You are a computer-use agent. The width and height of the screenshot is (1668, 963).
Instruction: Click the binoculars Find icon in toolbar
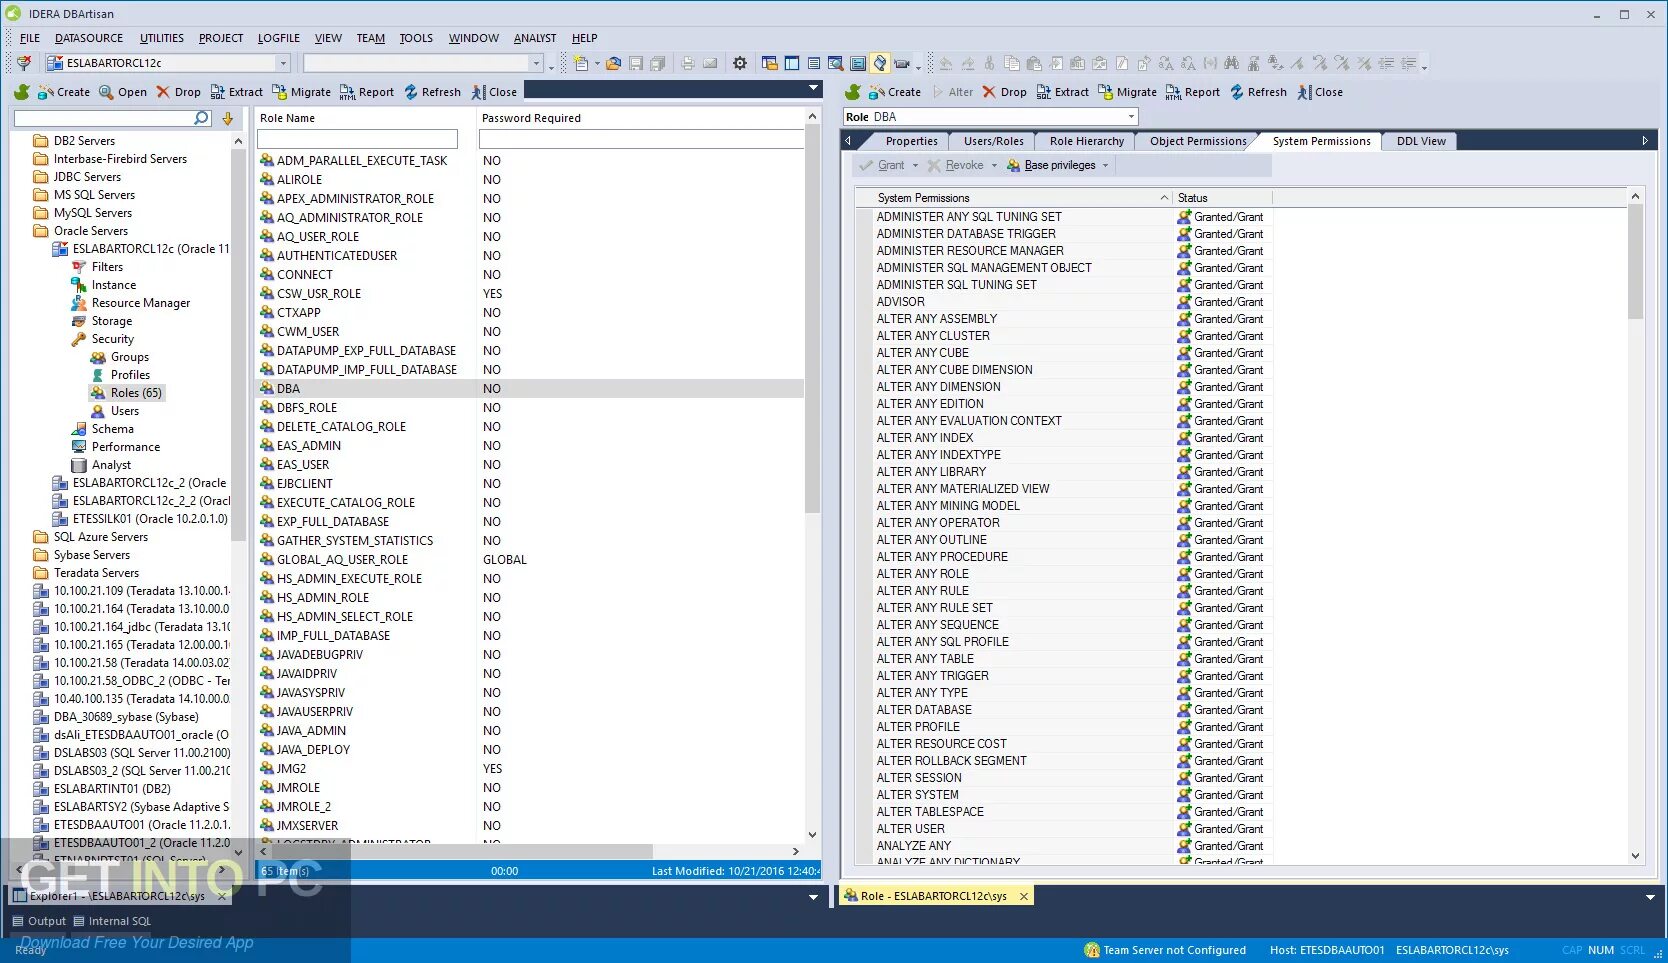1231,63
